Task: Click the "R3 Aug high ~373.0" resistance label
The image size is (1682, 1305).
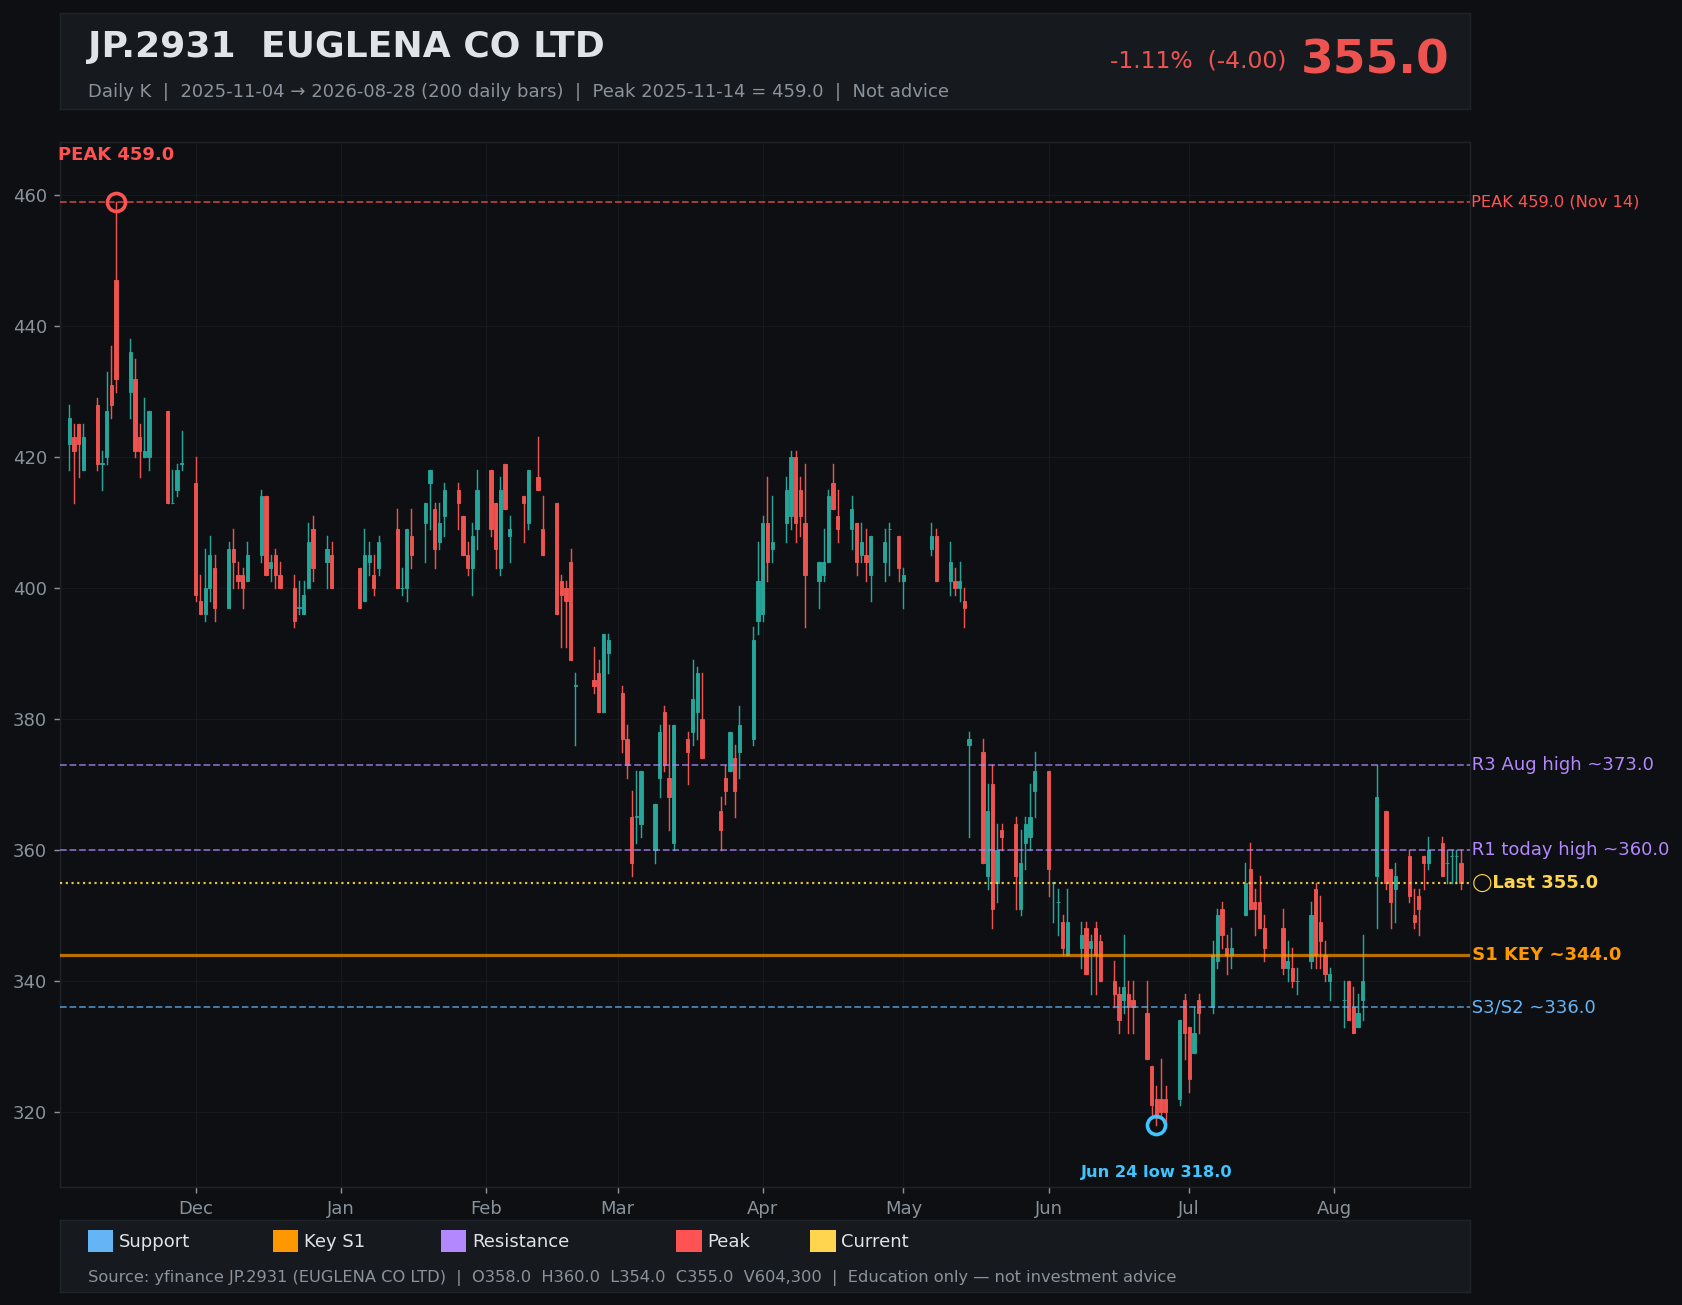Action: [1563, 764]
